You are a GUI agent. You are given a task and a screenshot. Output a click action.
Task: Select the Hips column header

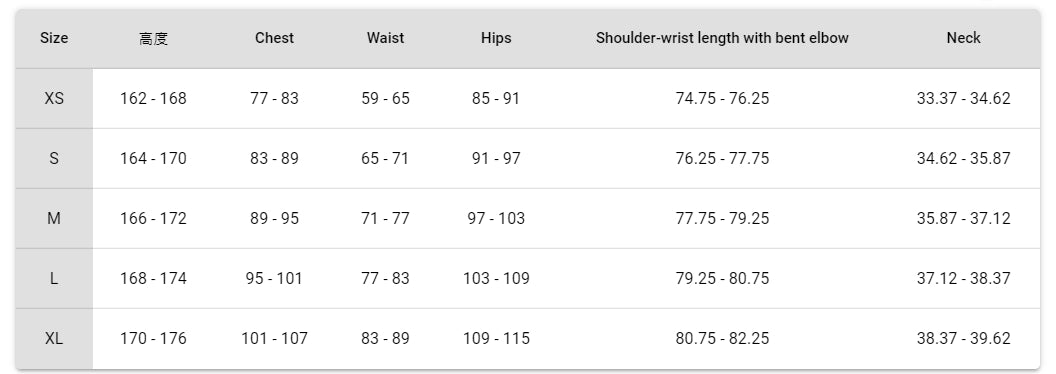(x=496, y=38)
